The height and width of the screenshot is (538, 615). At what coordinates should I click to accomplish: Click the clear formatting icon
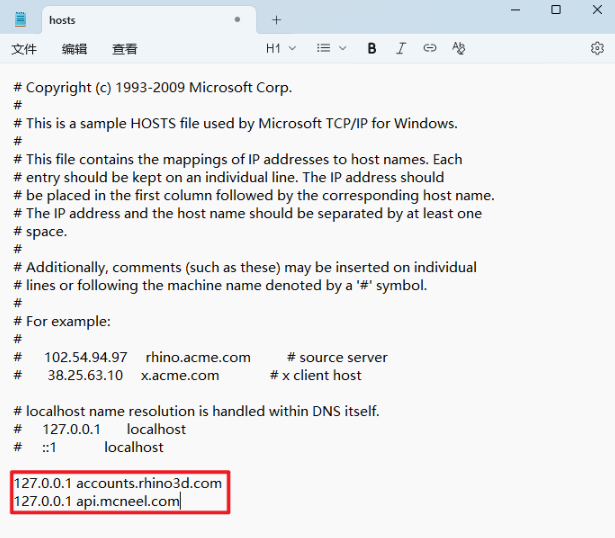click(x=459, y=48)
